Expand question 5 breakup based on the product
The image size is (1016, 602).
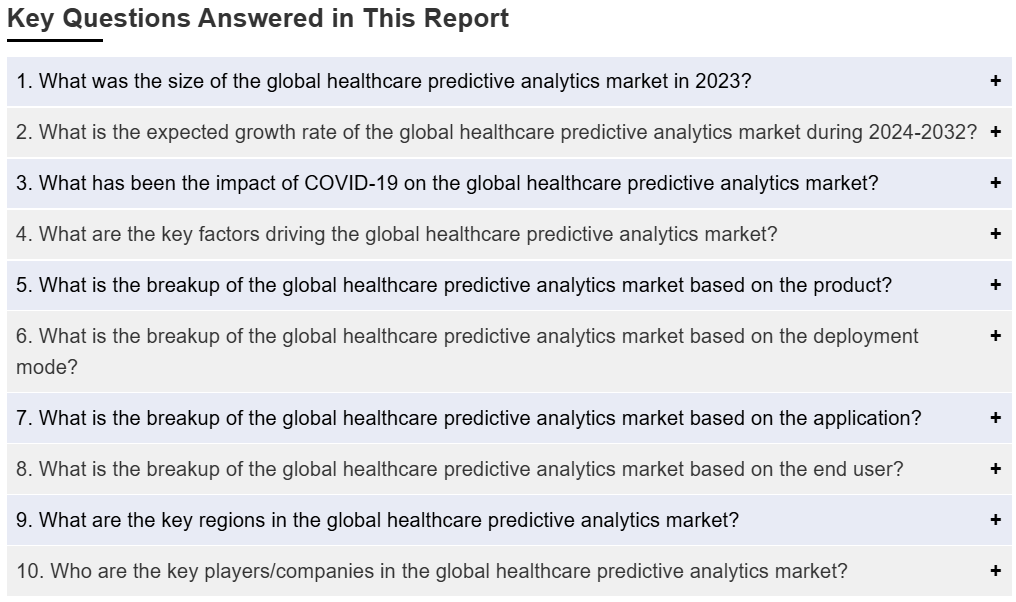point(509,285)
